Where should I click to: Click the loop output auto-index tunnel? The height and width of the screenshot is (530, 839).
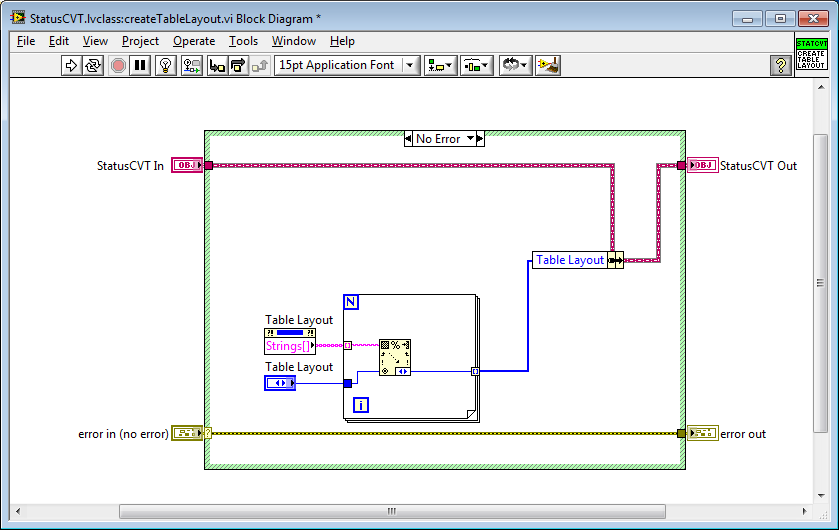[475, 371]
